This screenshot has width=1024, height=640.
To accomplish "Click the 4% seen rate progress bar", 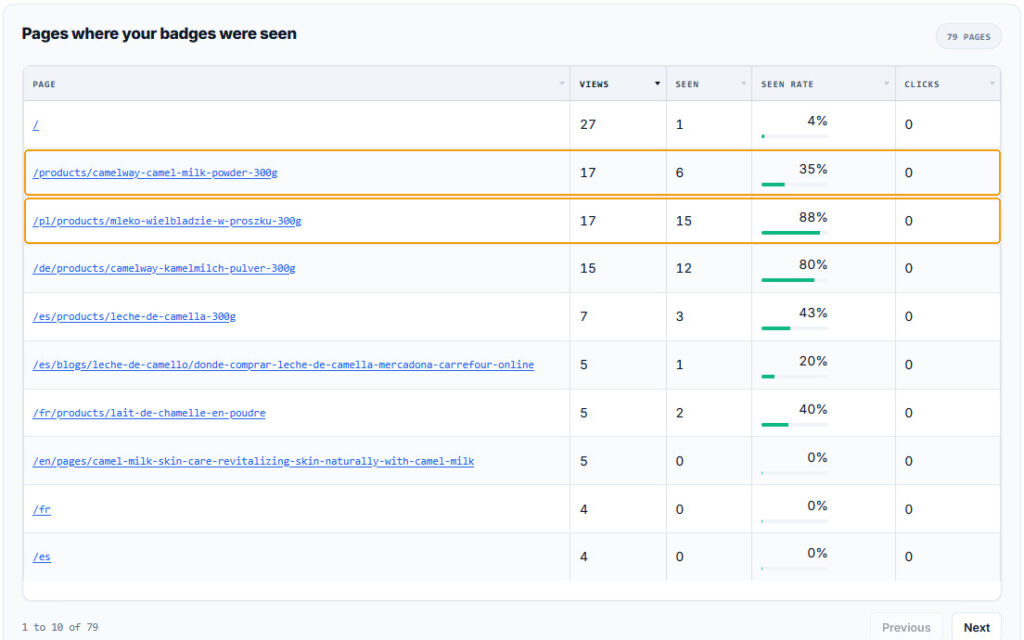I will 794,136.
